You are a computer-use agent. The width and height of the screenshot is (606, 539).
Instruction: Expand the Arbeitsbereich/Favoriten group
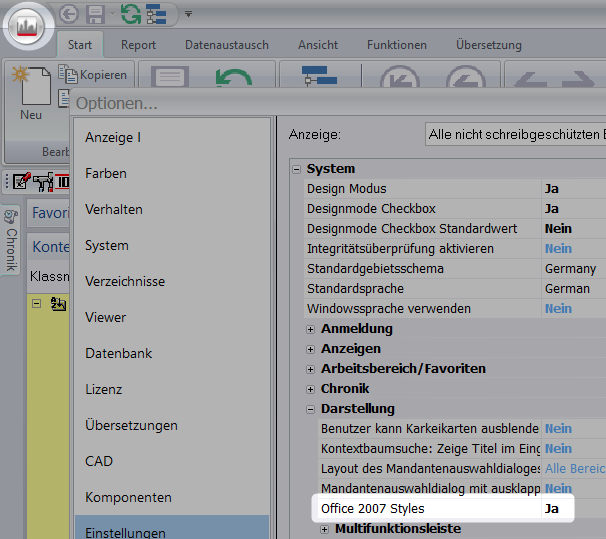coord(310,369)
